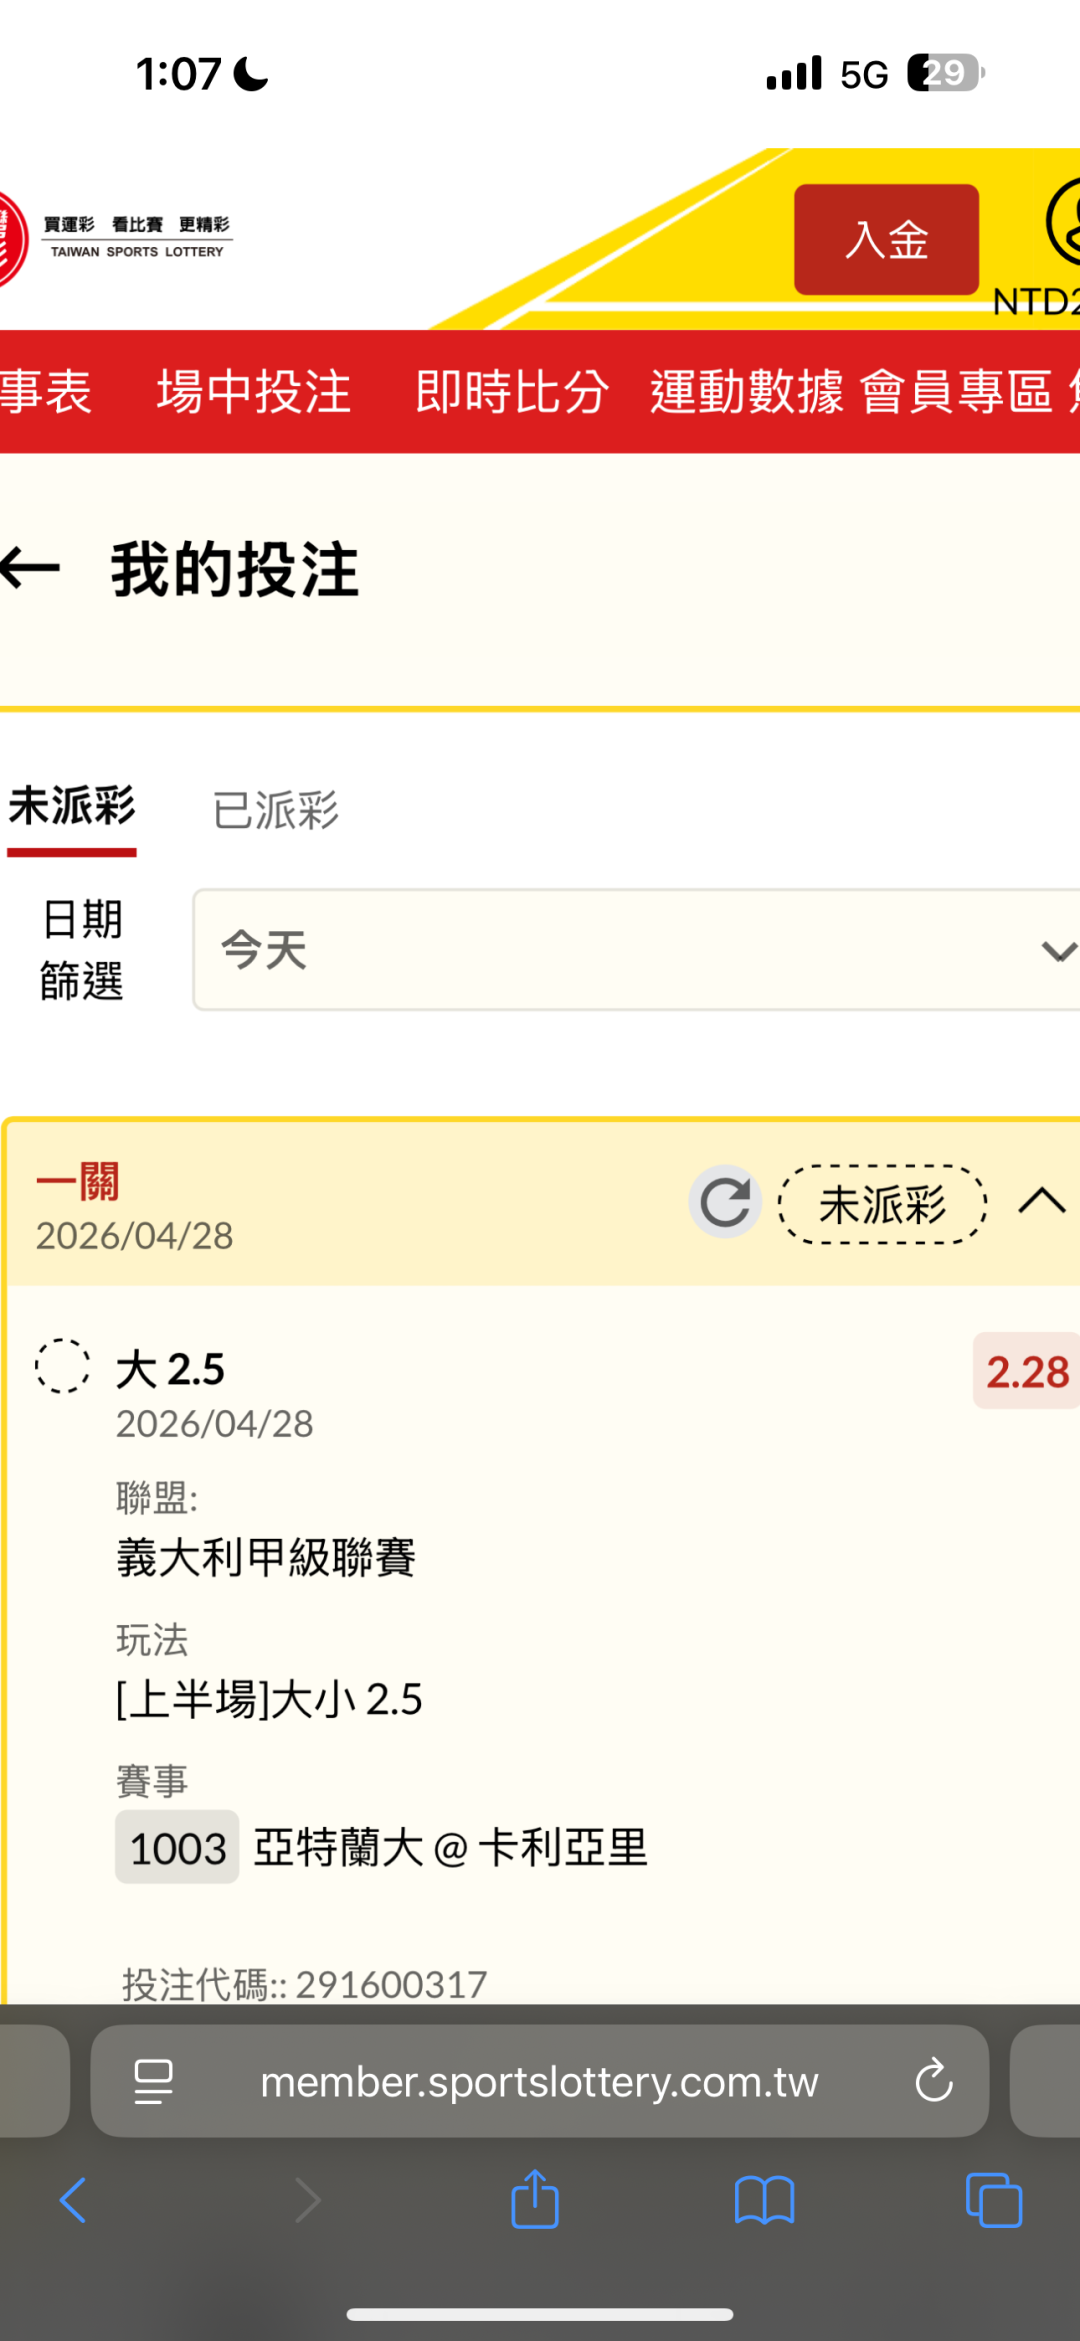This screenshot has width=1080, height=2341.
Task: Select the dashed circle beside 大 2.5
Action: pyautogui.click(x=62, y=1366)
